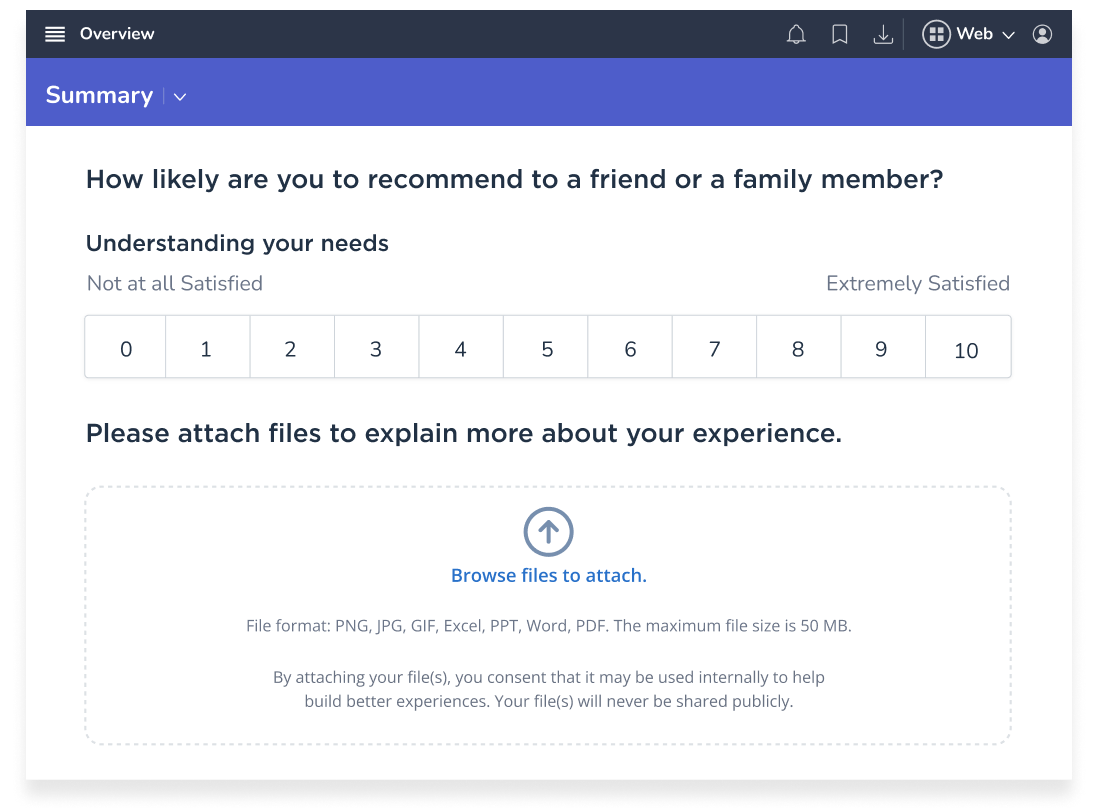Image resolution: width=1104 pixels, height=808 pixels.
Task: Click the upload arrow circle icon
Action: pyautogui.click(x=548, y=531)
